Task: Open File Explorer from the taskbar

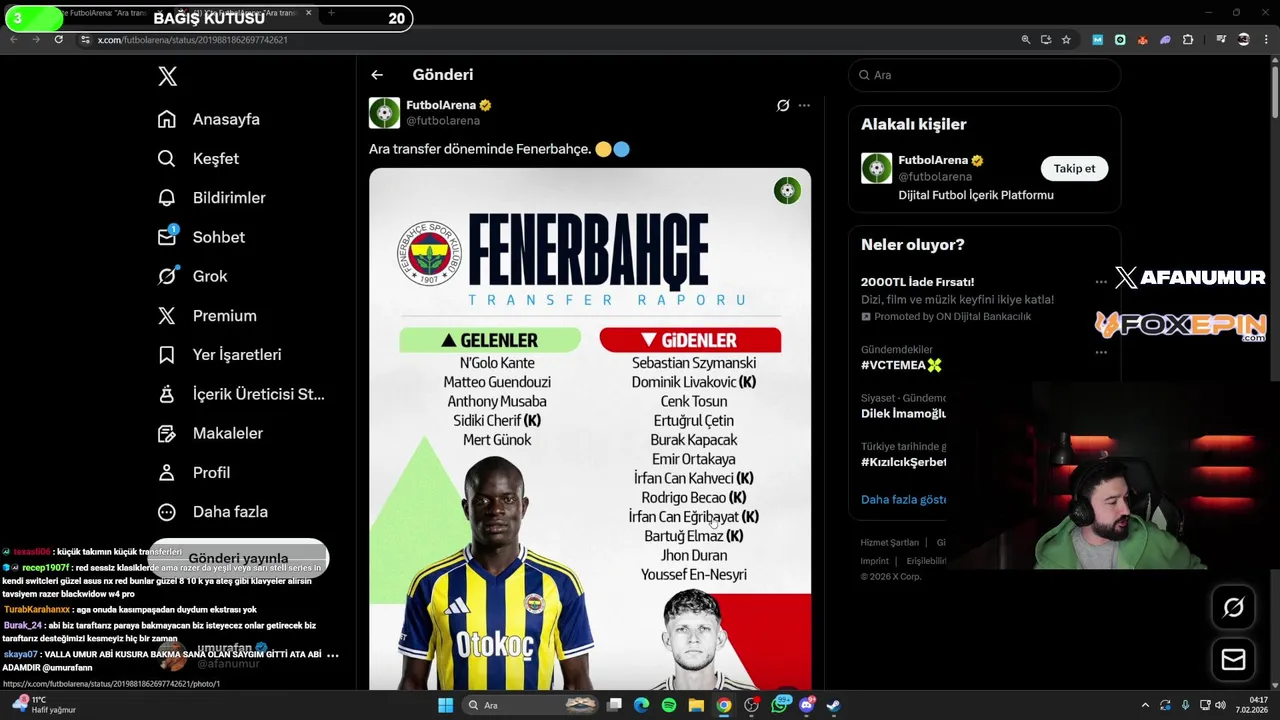Action: coord(696,705)
